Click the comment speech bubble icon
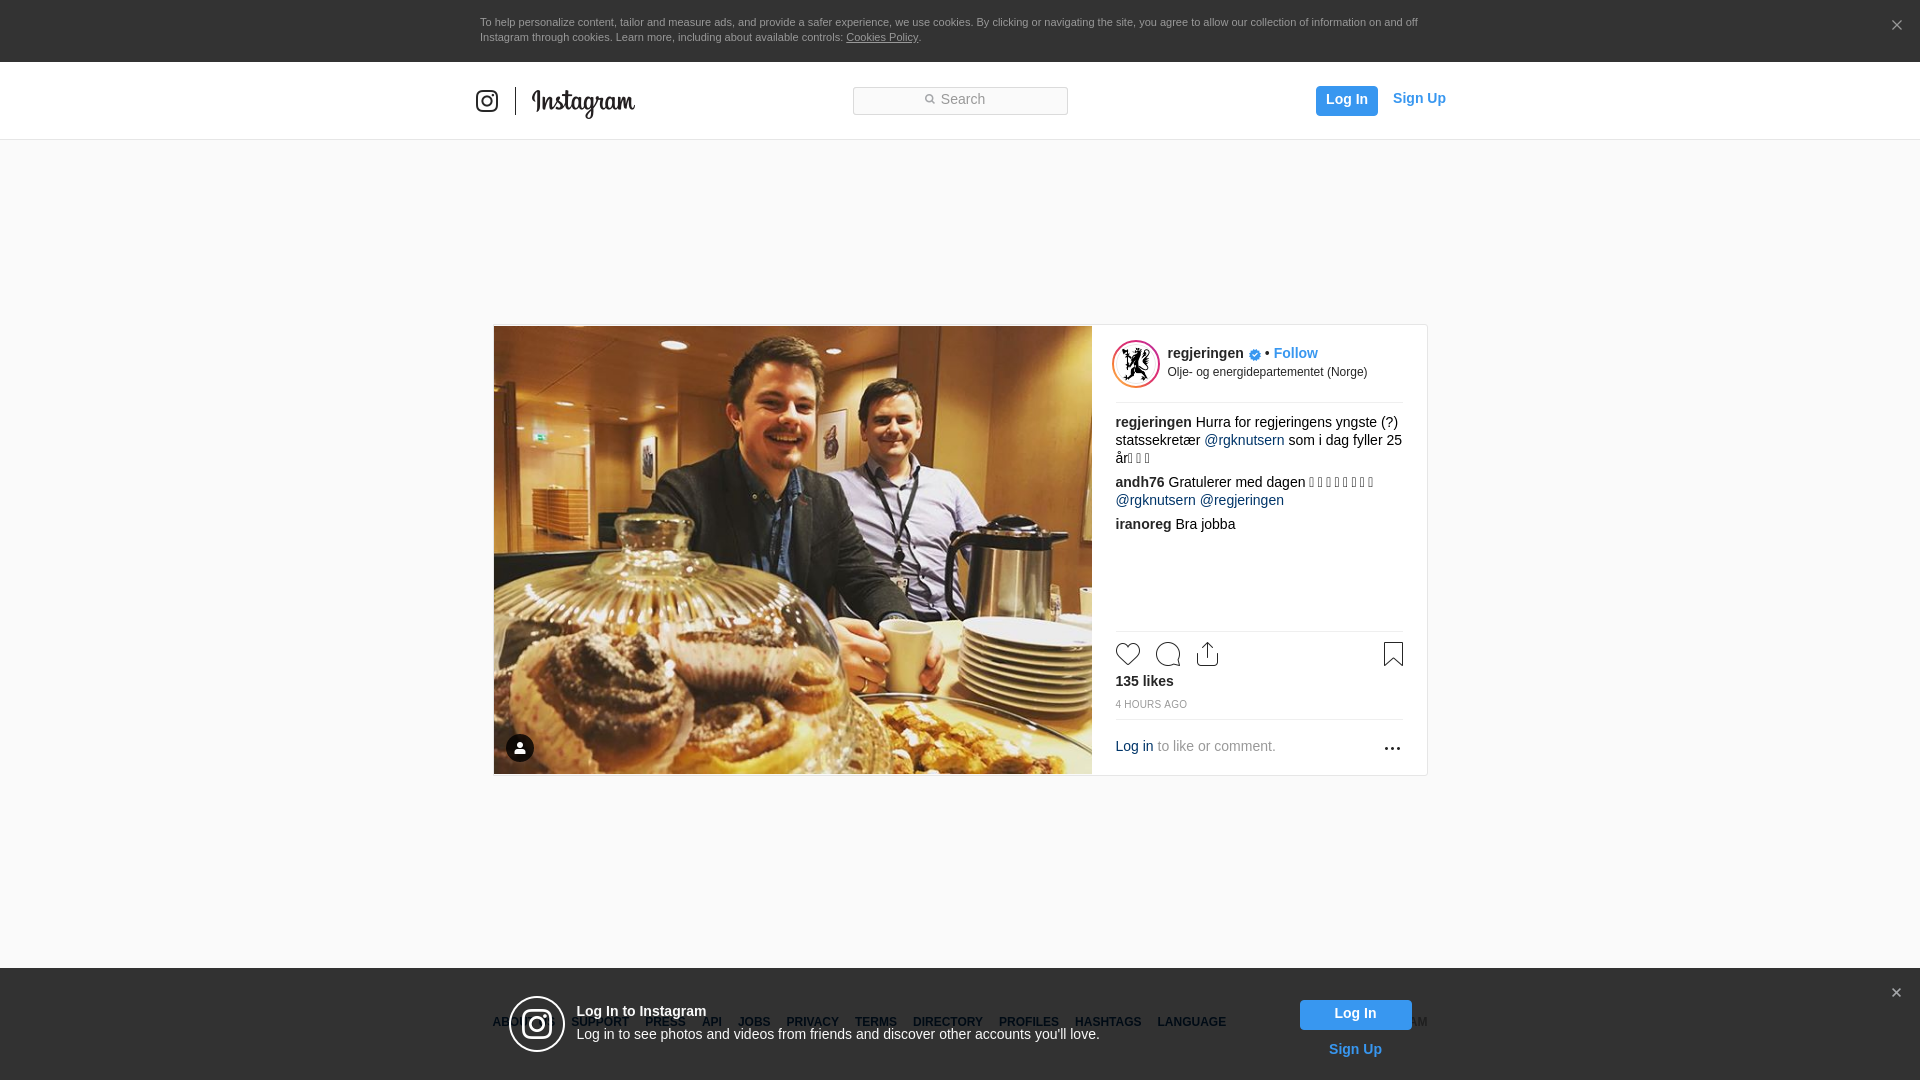Image resolution: width=1920 pixels, height=1080 pixels. point(1167,654)
